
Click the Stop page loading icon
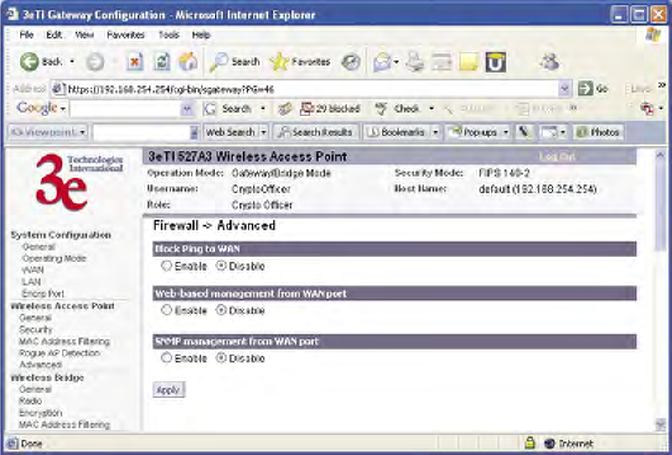click(x=135, y=62)
